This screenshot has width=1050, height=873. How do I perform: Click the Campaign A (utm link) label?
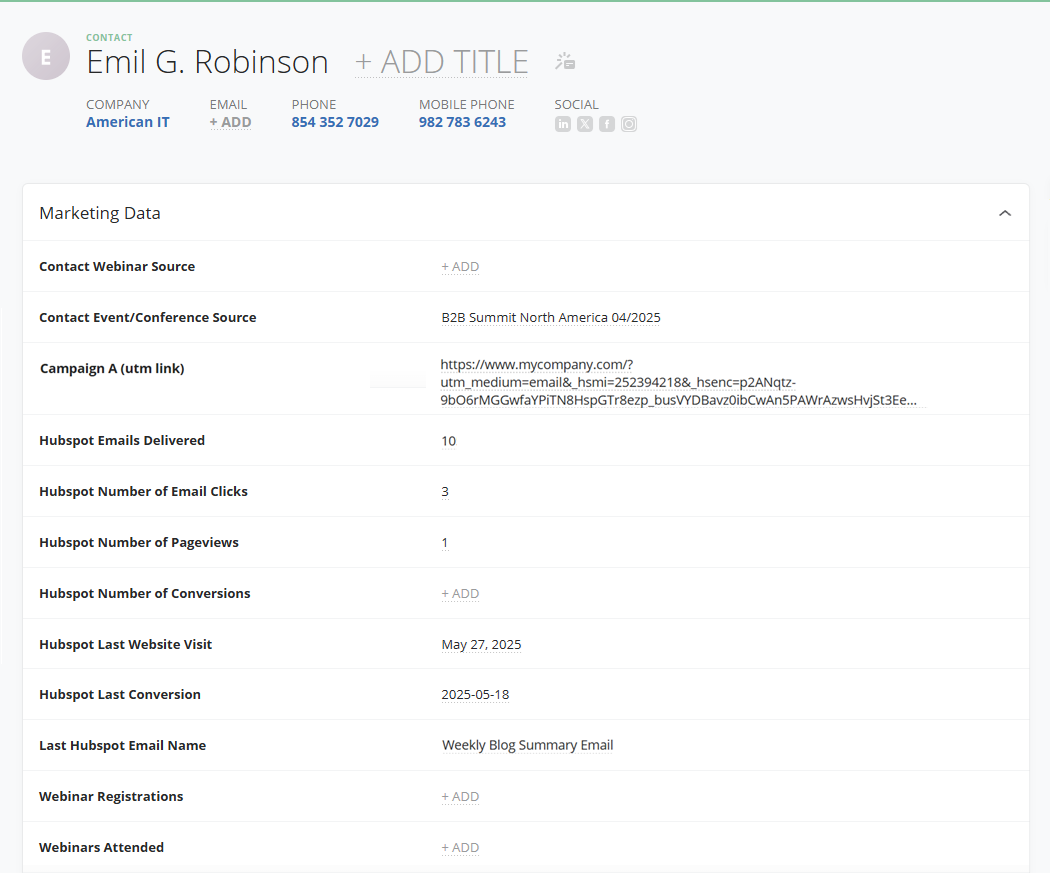point(112,368)
